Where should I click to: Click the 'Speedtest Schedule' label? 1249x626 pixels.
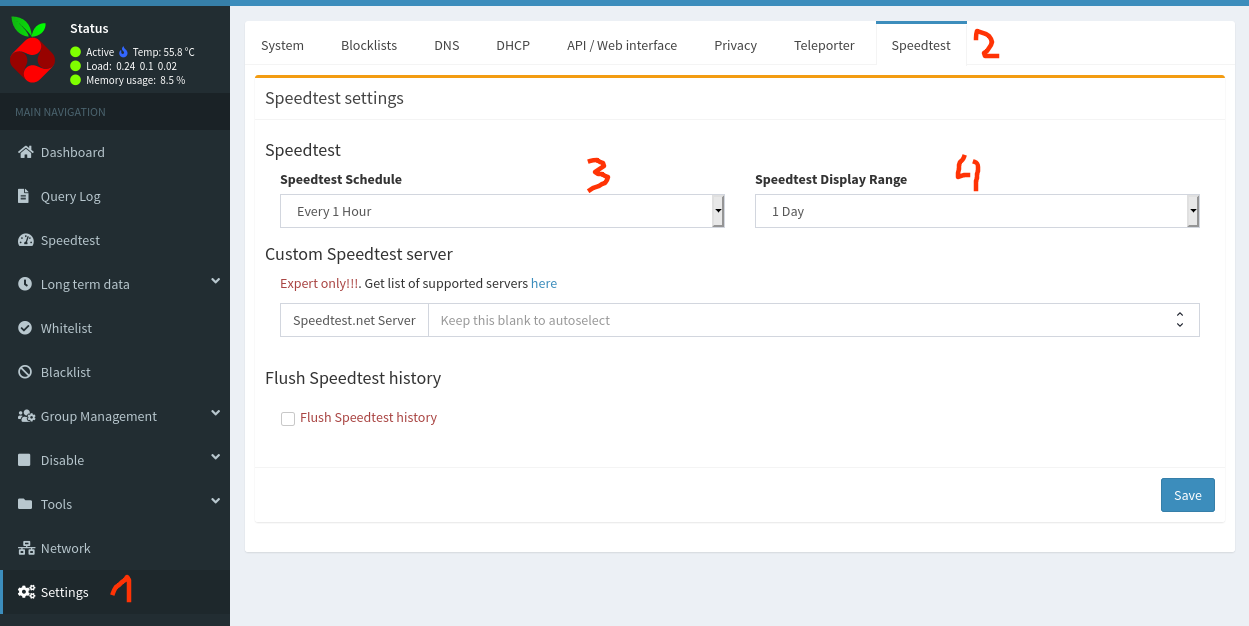341,180
